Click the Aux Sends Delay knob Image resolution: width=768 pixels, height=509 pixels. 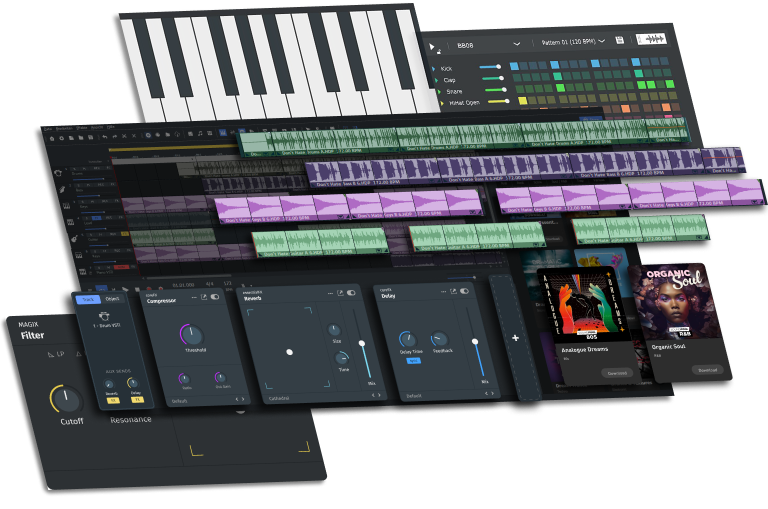click(133, 383)
